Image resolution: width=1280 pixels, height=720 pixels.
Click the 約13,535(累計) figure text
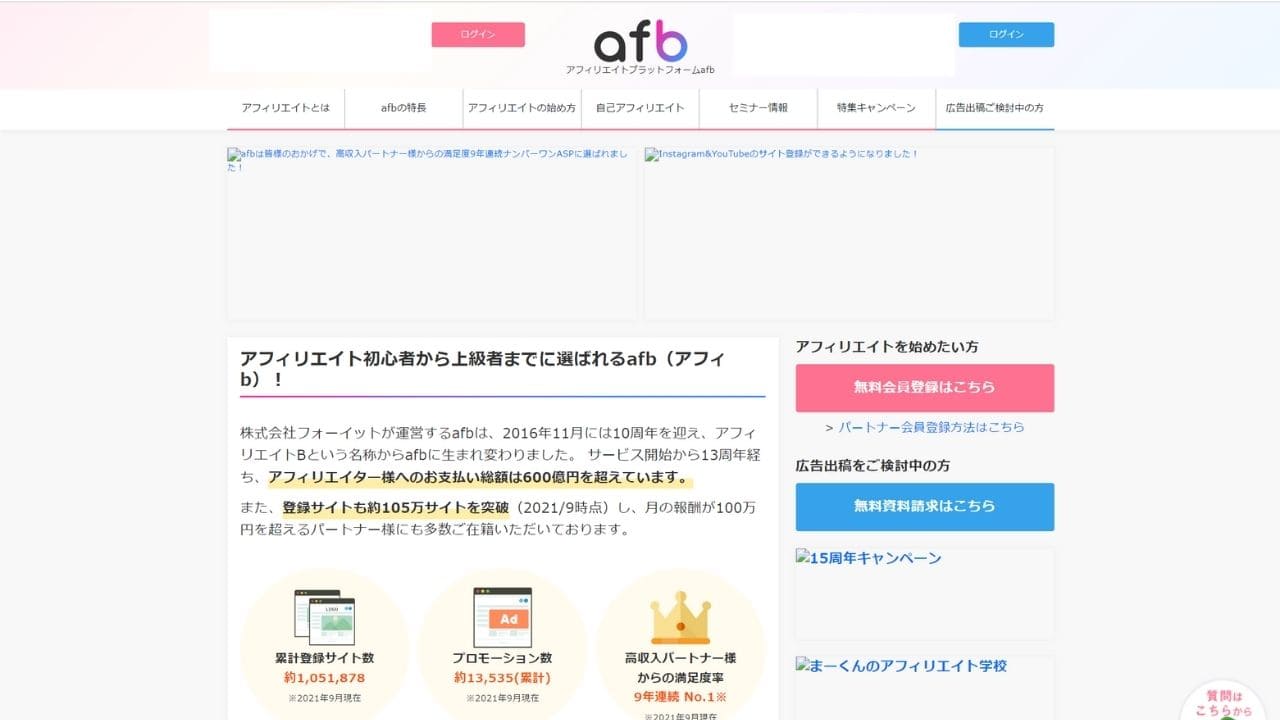coord(502,678)
